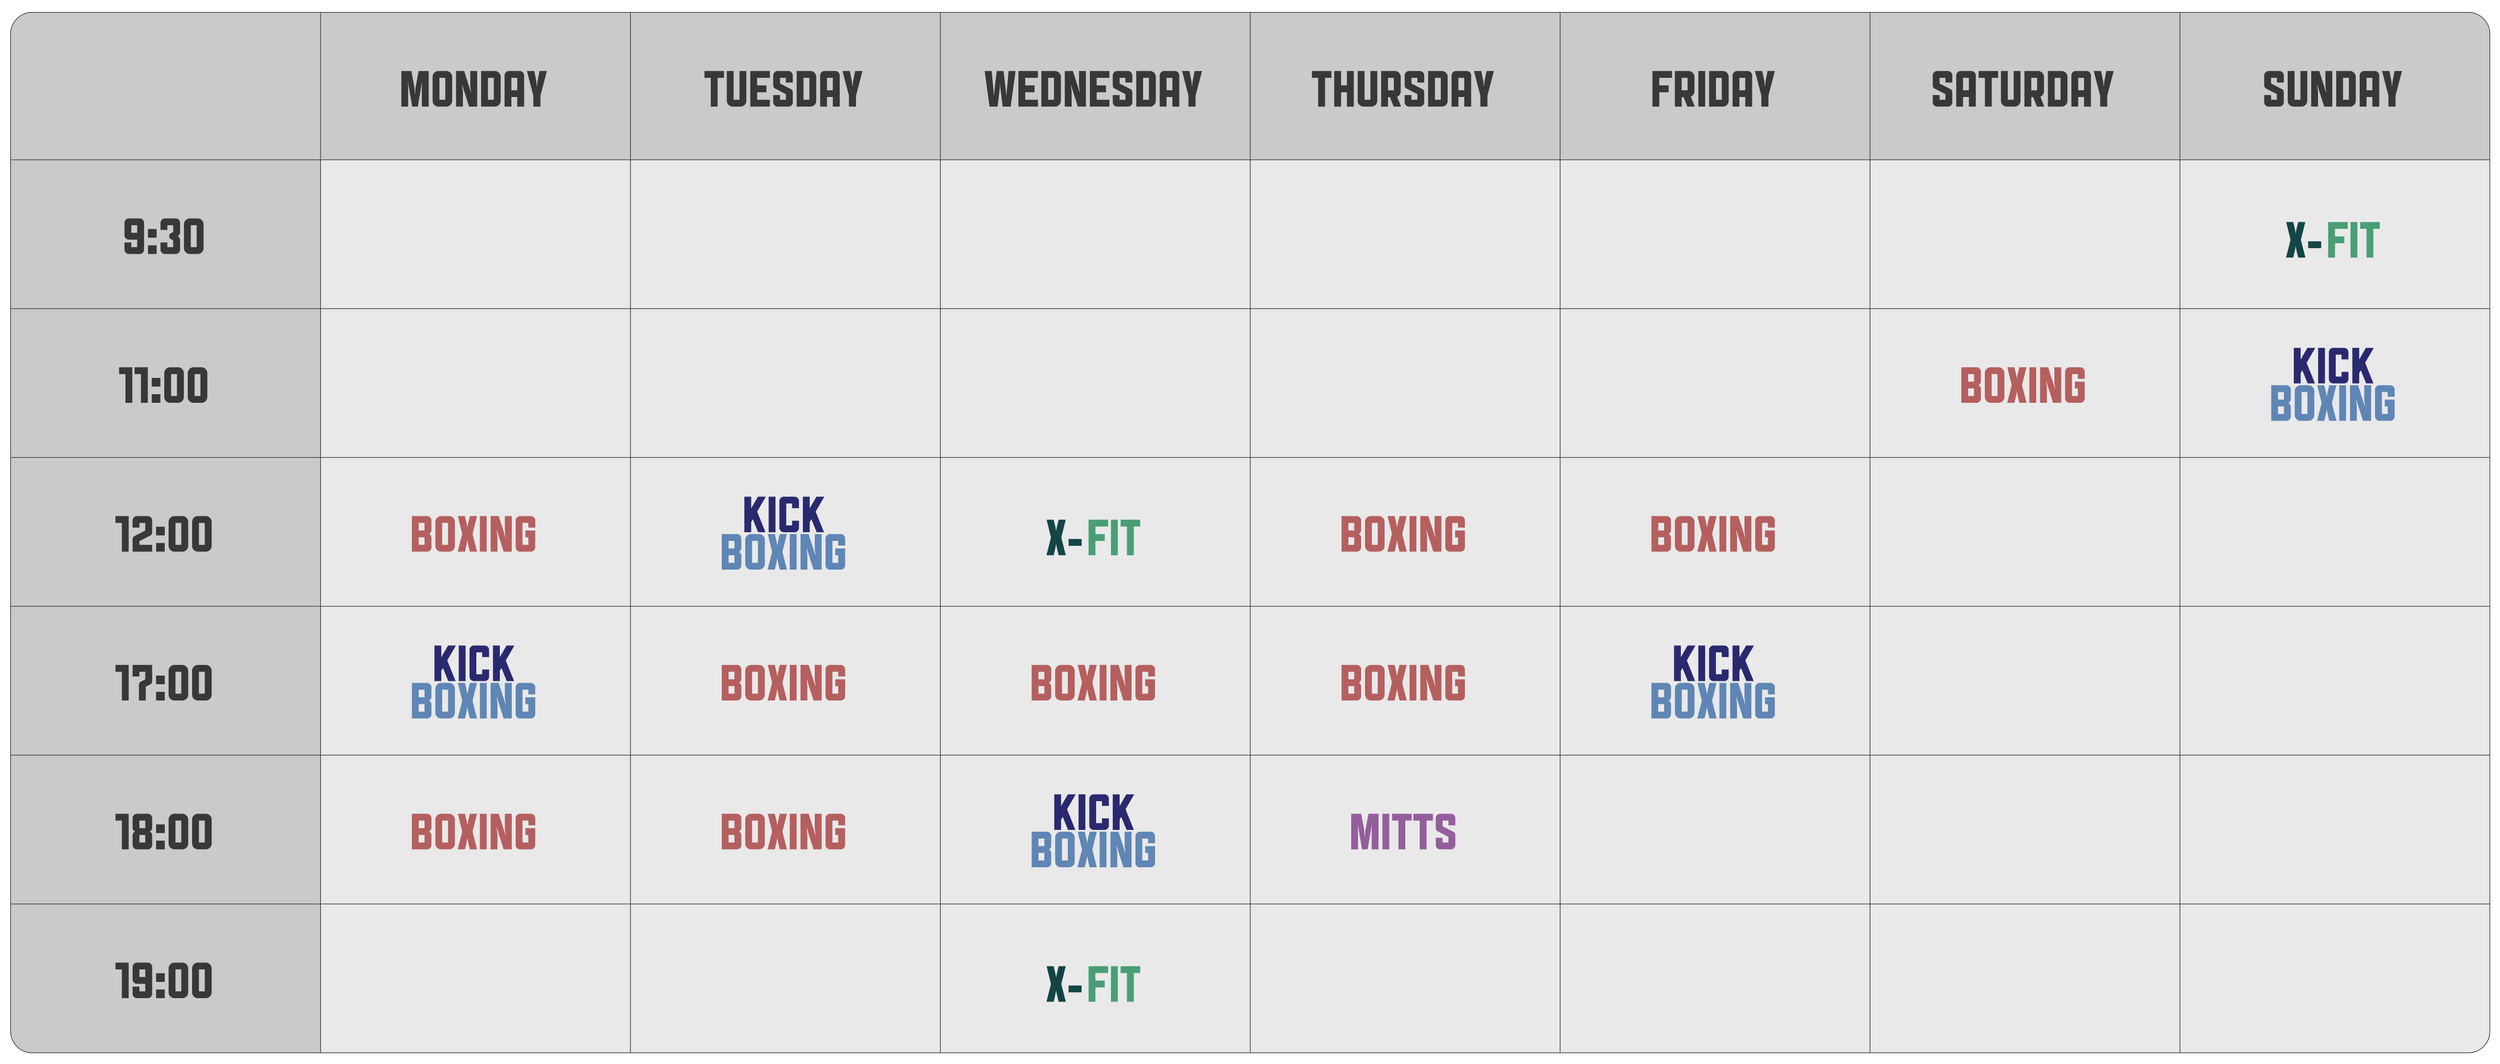Select the Sunday column header
The height and width of the screenshot is (1064, 2500).
click(2333, 90)
